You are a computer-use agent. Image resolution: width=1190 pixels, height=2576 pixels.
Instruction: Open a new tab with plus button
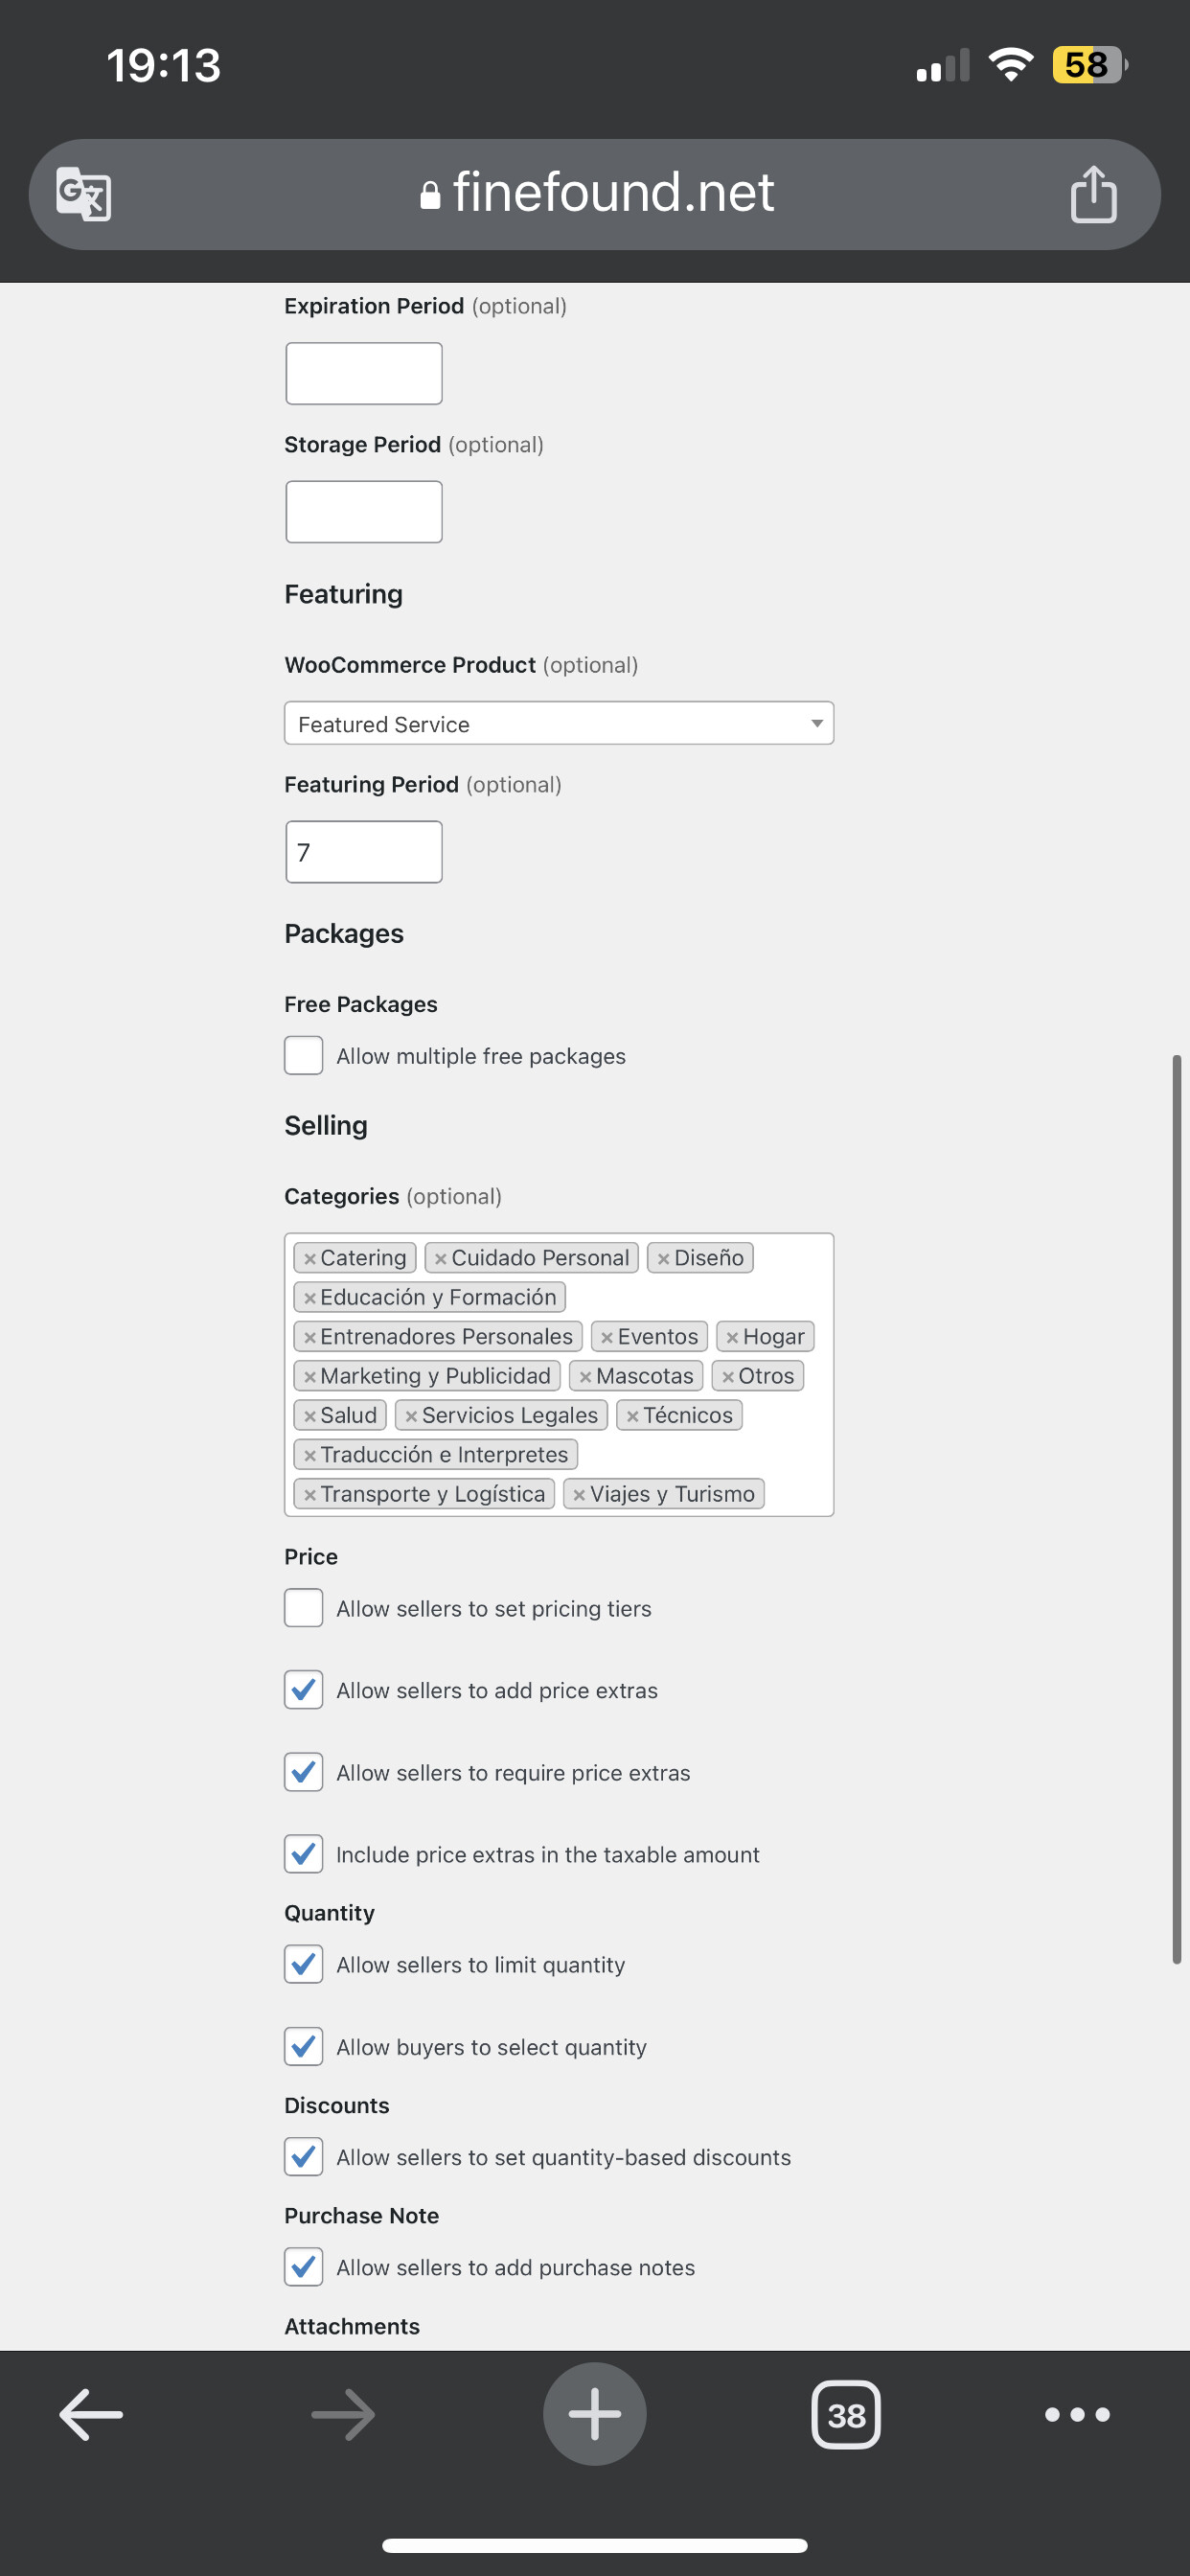pos(595,2414)
